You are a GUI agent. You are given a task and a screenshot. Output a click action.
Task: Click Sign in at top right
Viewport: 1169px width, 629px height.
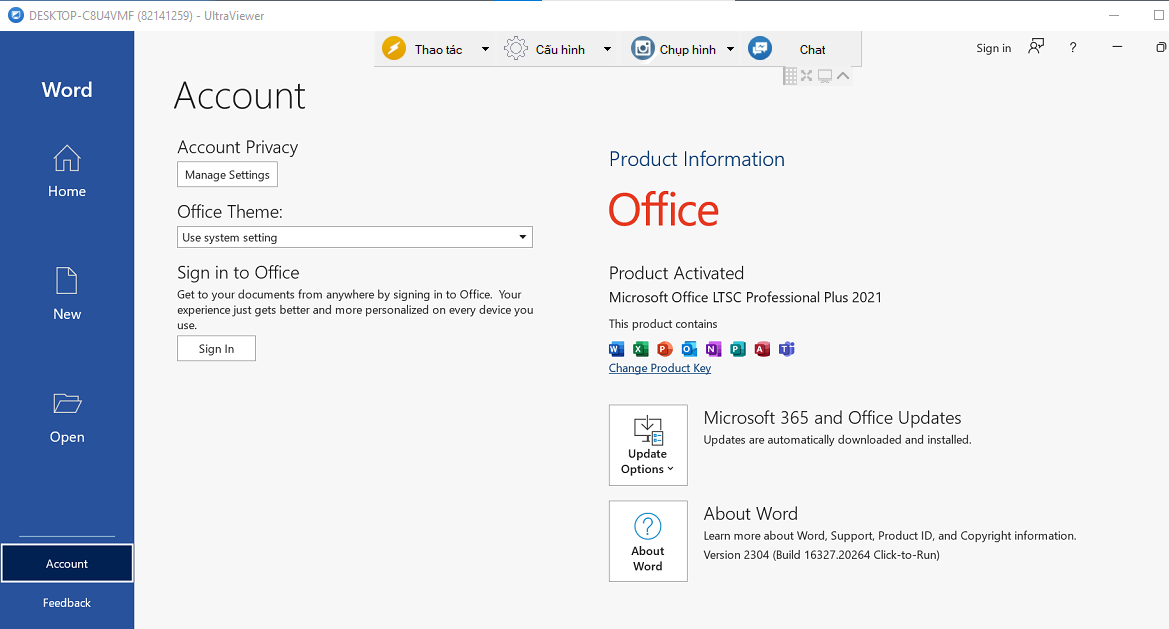coord(994,48)
